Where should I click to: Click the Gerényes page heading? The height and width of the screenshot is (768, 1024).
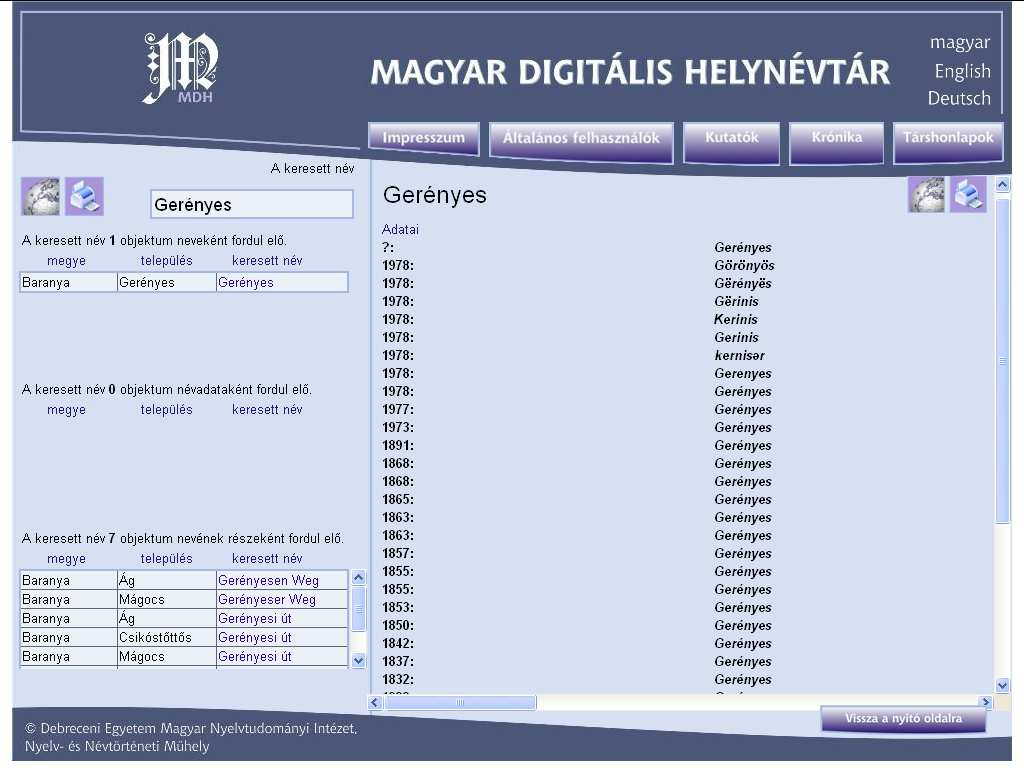pyautogui.click(x=434, y=195)
